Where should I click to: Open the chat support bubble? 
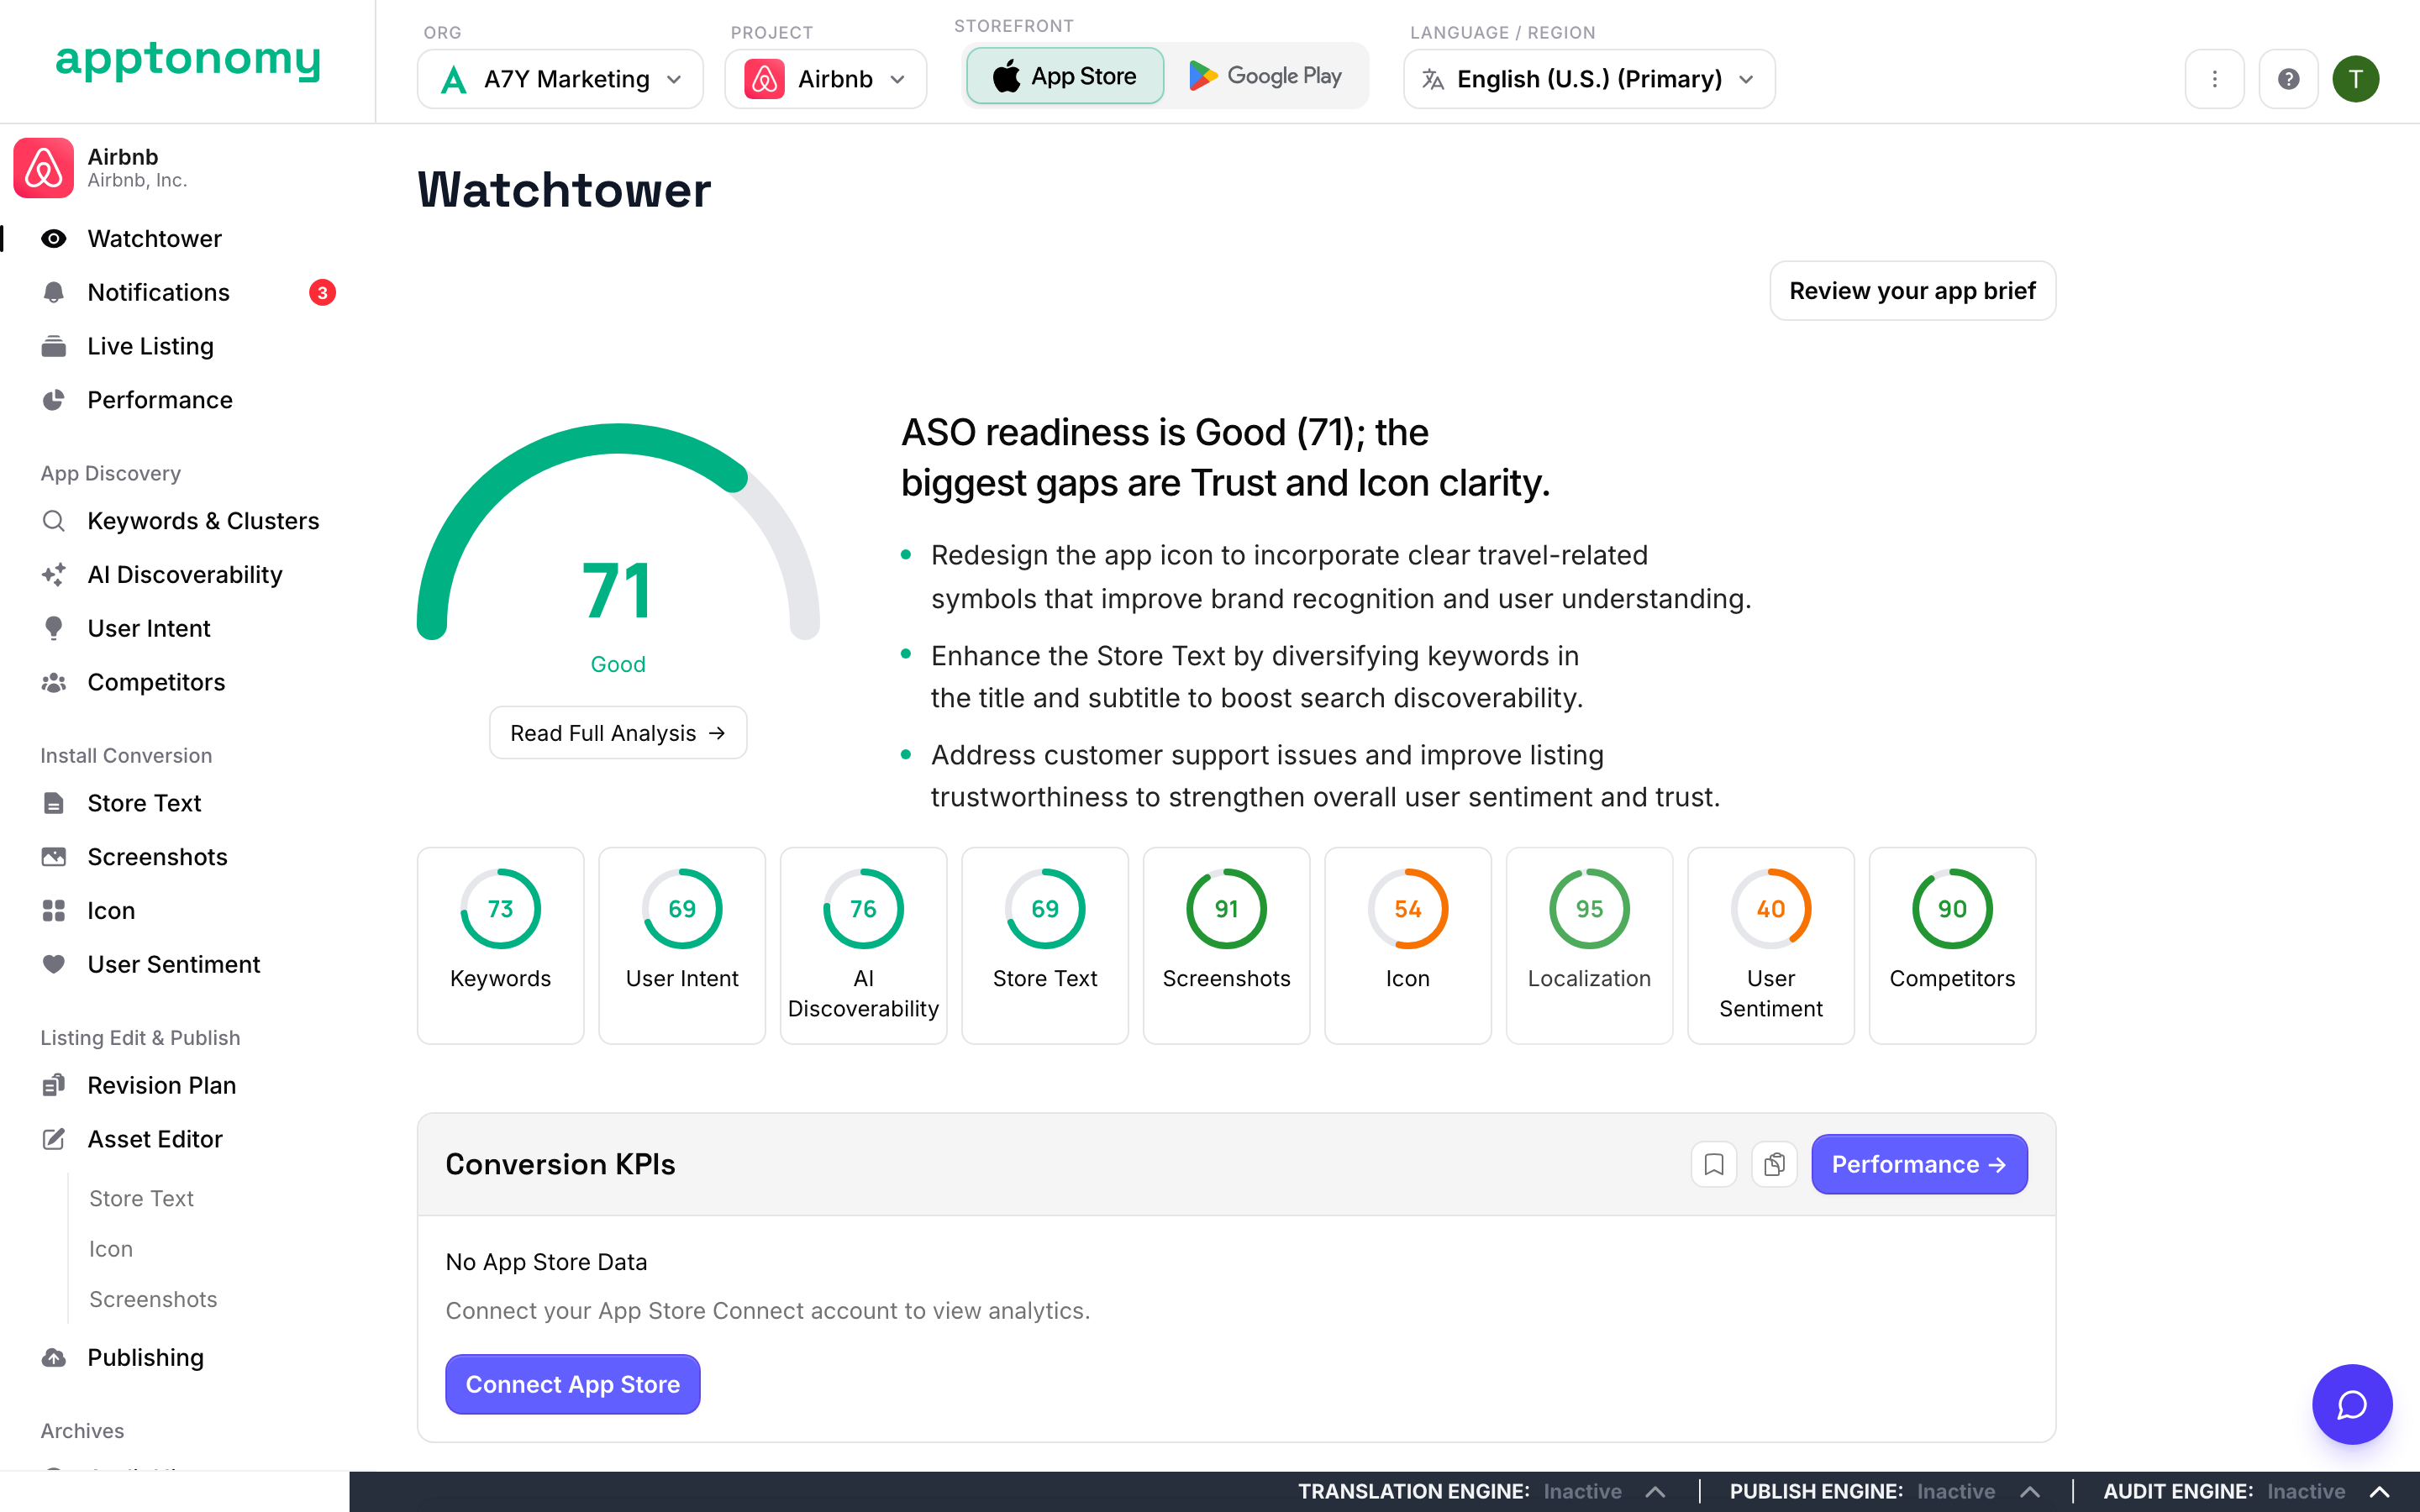point(2352,1404)
